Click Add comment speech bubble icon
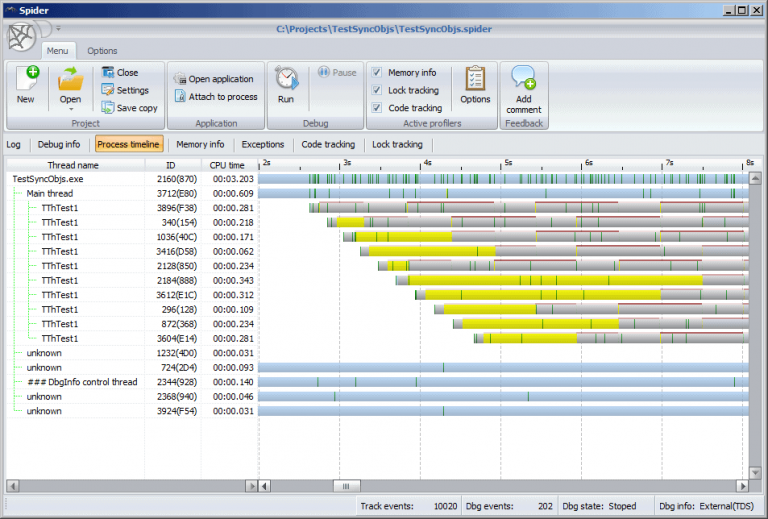This screenshot has height=519, width=768. 523,78
